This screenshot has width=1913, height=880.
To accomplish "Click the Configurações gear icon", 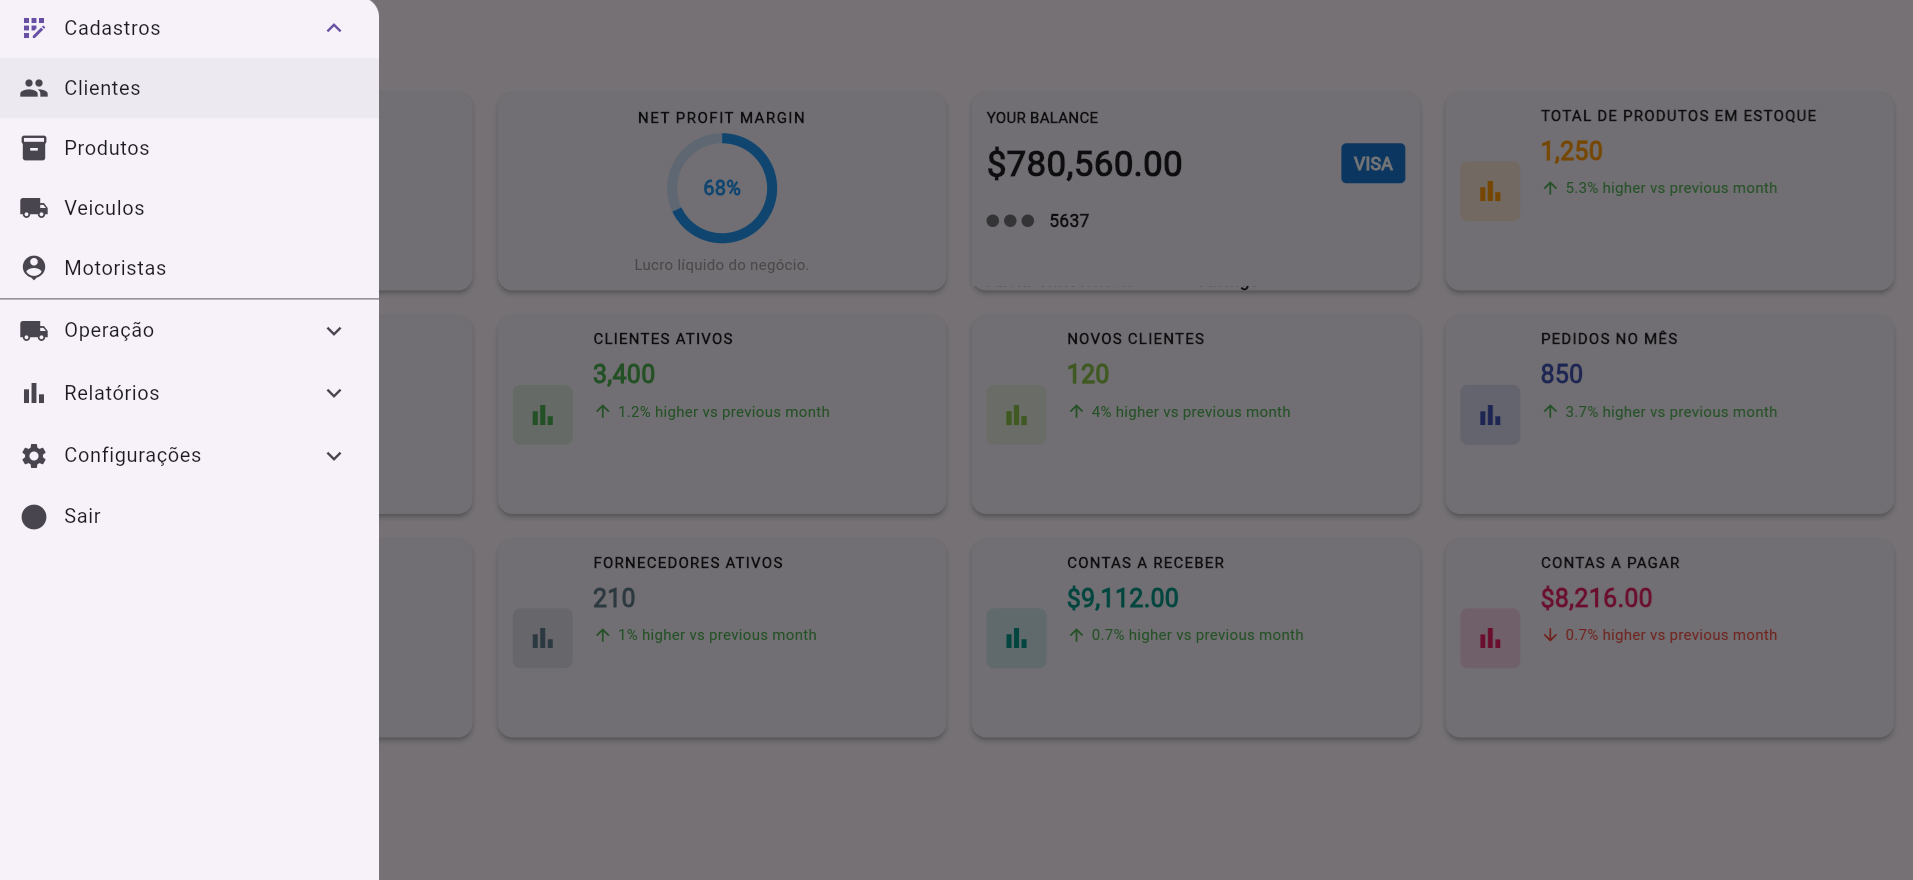I will click(34, 456).
